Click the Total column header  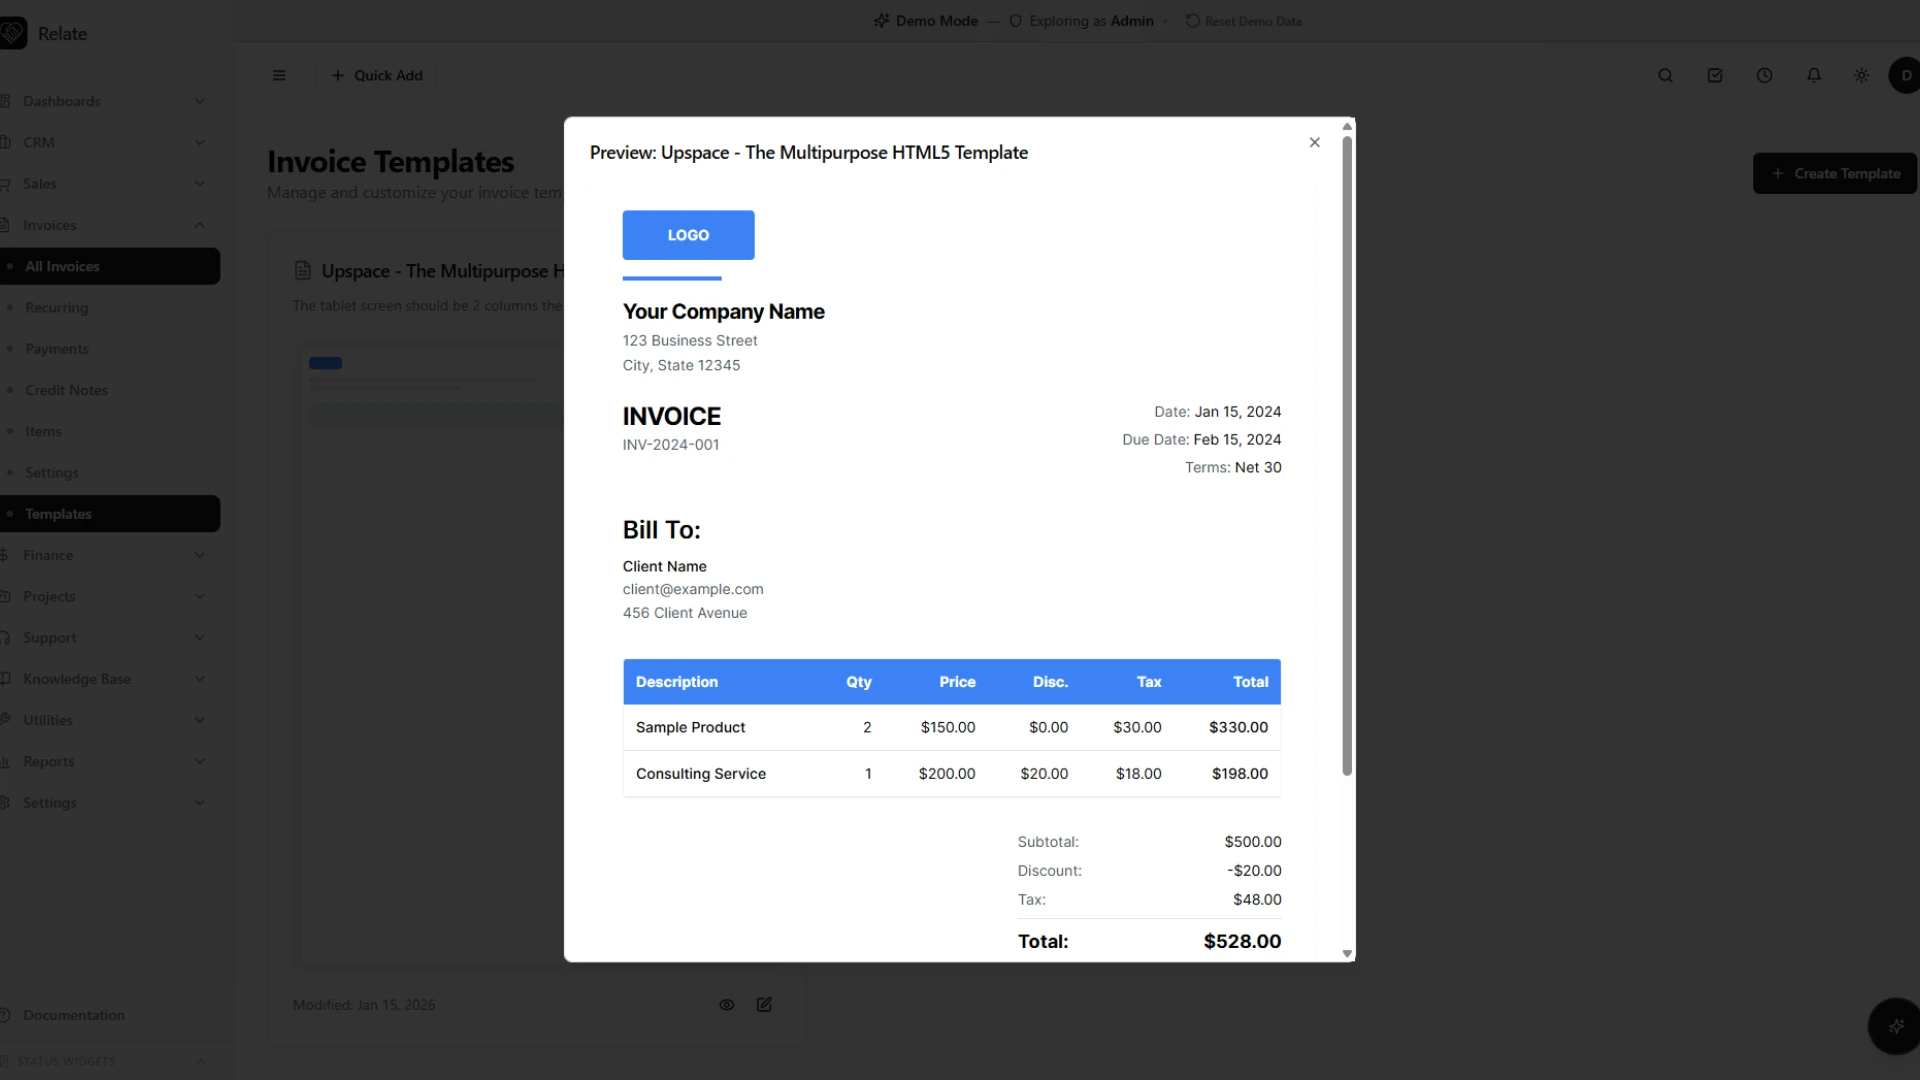click(x=1250, y=682)
